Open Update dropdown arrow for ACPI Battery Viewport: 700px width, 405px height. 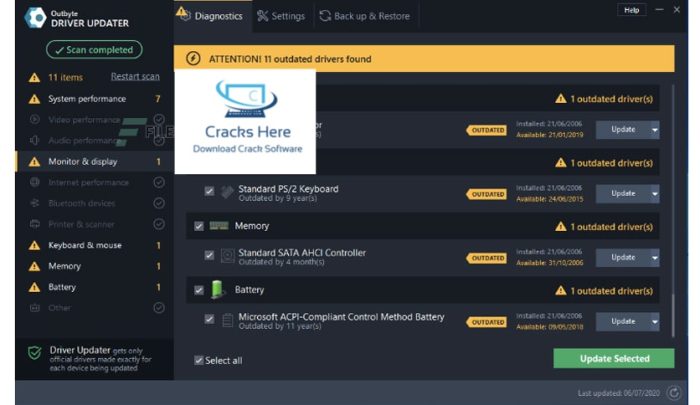click(x=654, y=321)
